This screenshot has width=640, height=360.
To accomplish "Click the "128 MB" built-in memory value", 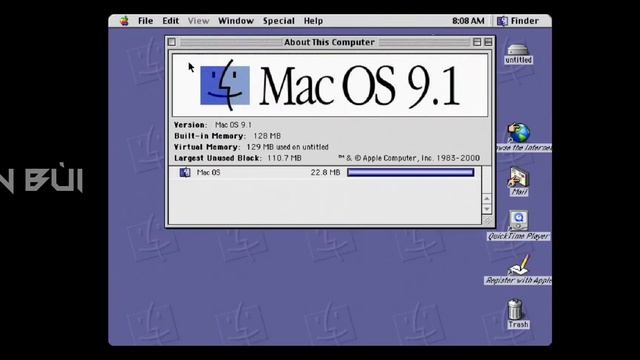I will pyautogui.click(x=267, y=136).
